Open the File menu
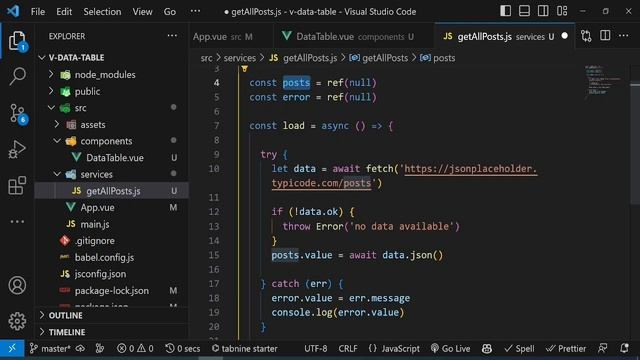This screenshot has height=360, width=640. click(x=38, y=11)
